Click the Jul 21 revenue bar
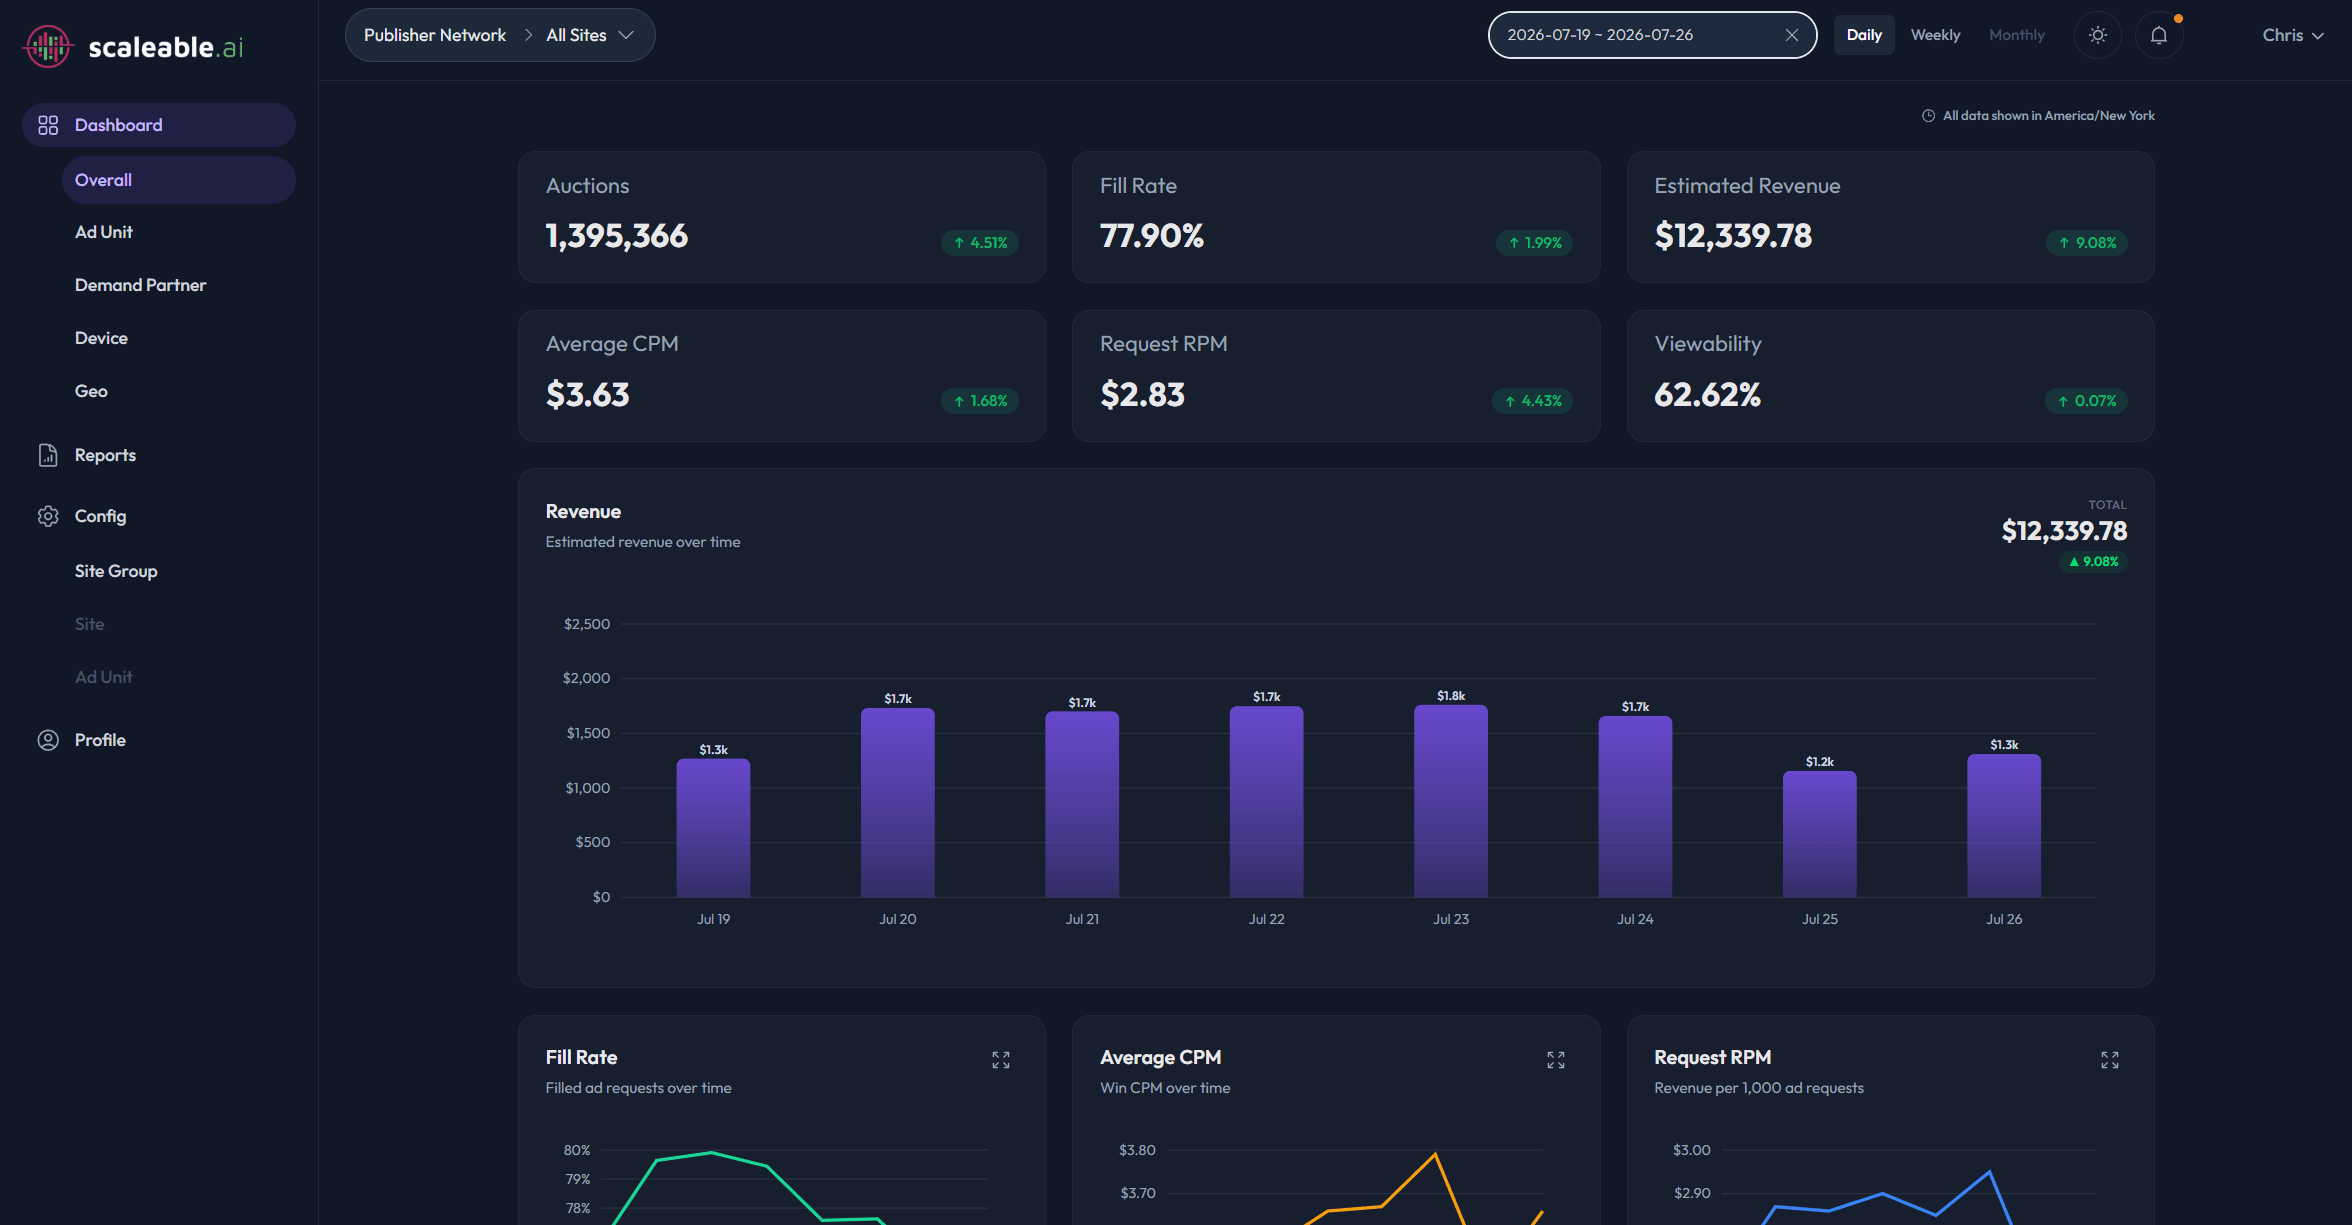Viewport: 2352px width, 1225px height. tap(1082, 805)
